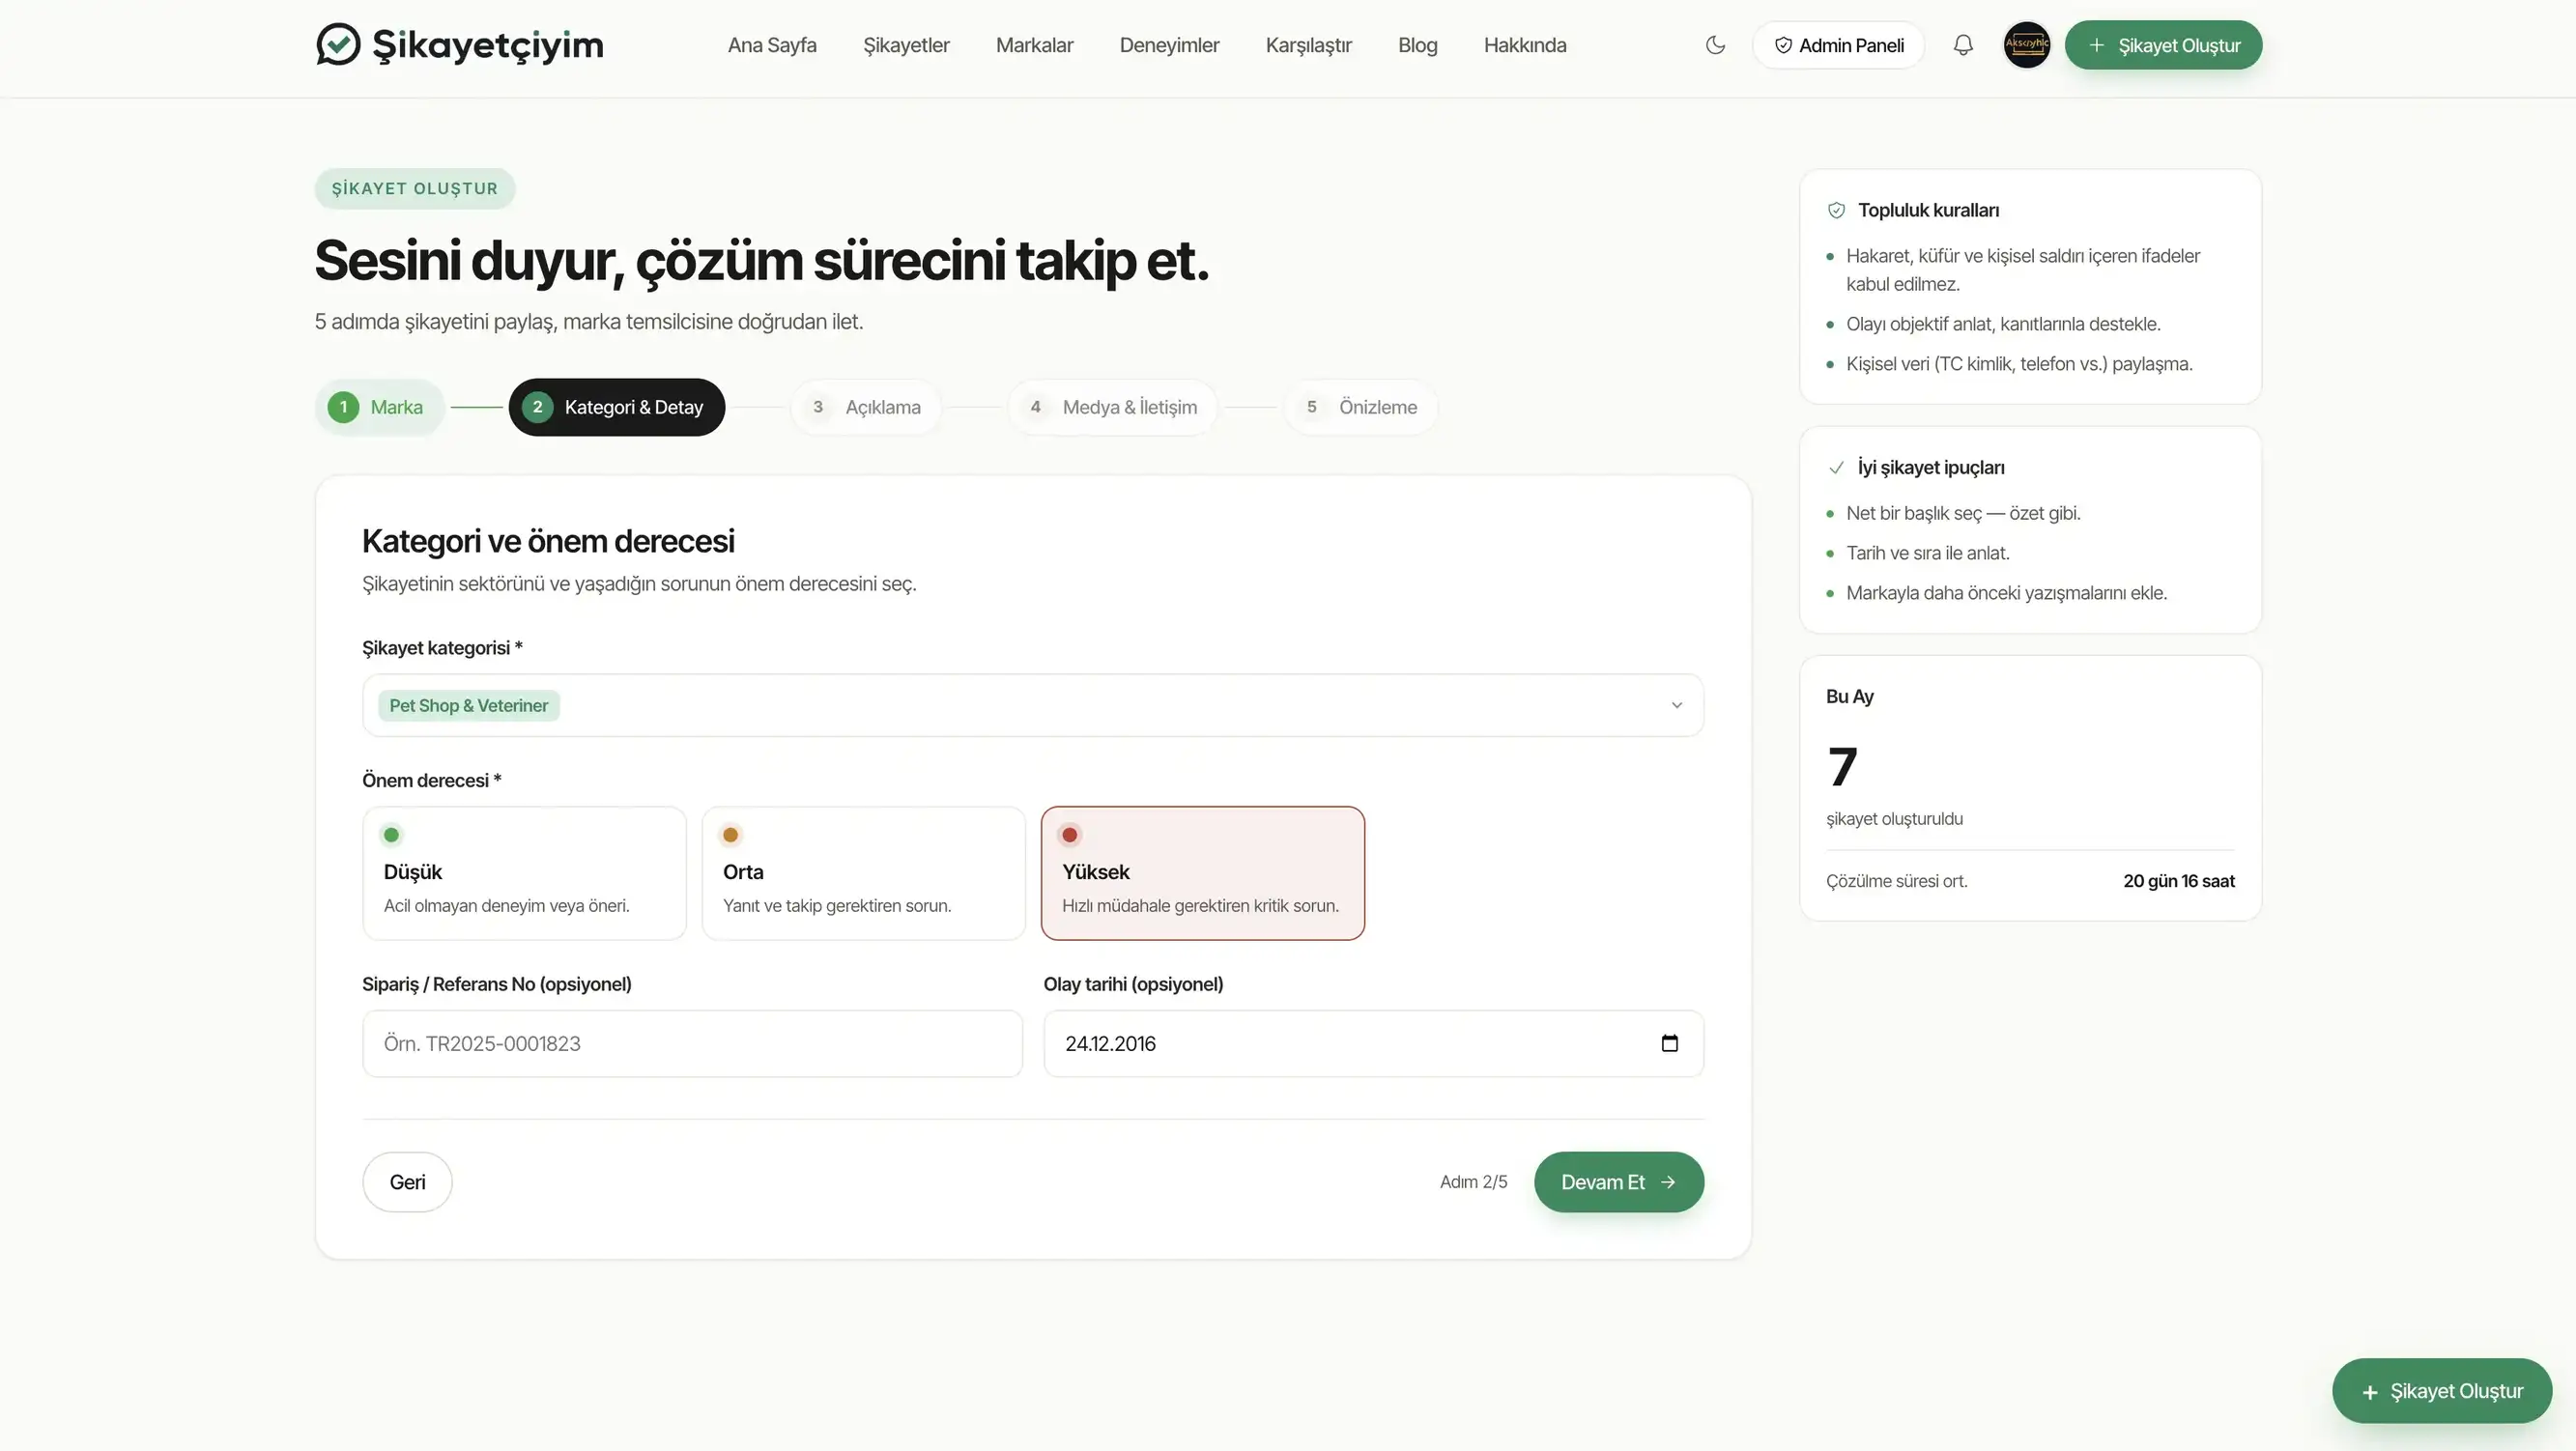
Task: Open notifications bell
Action: 1963,45
